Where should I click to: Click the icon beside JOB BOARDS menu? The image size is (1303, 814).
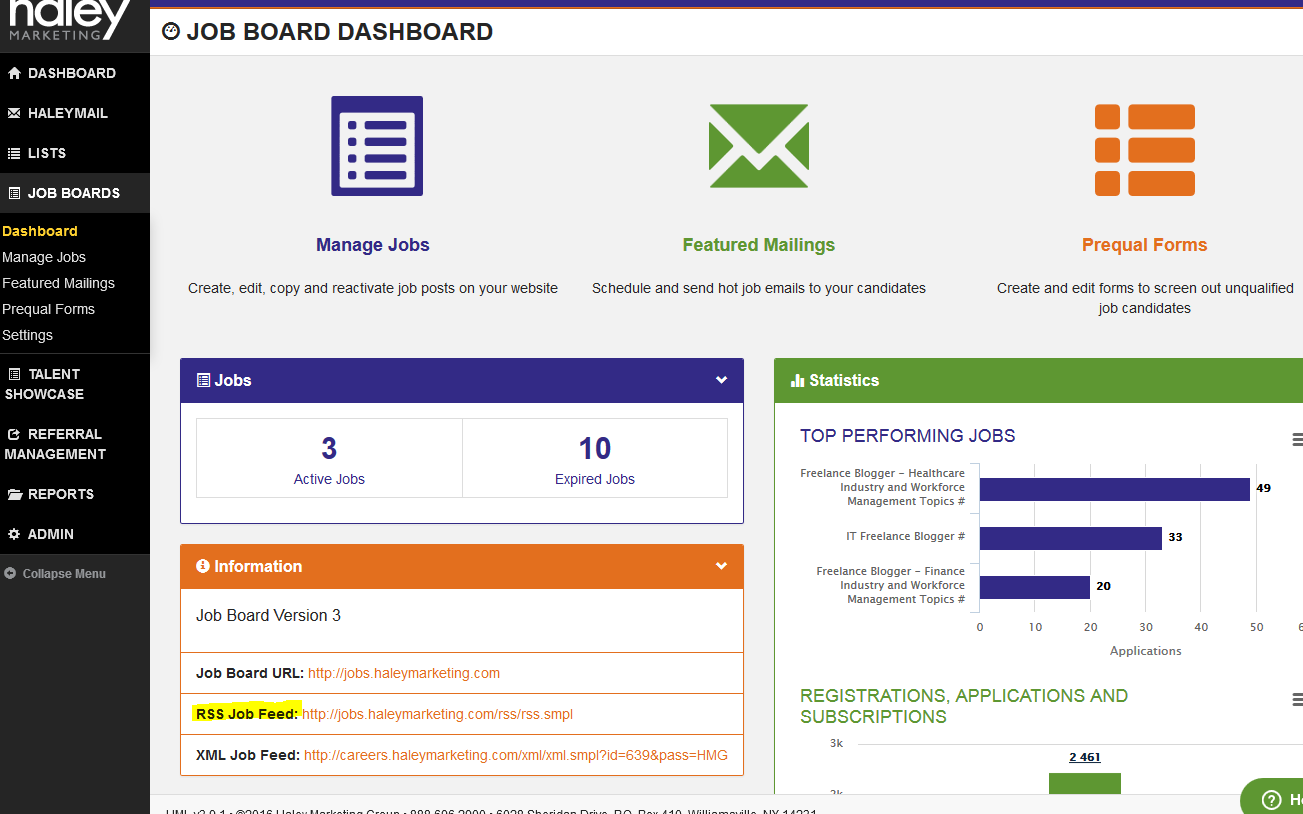click(14, 193)
